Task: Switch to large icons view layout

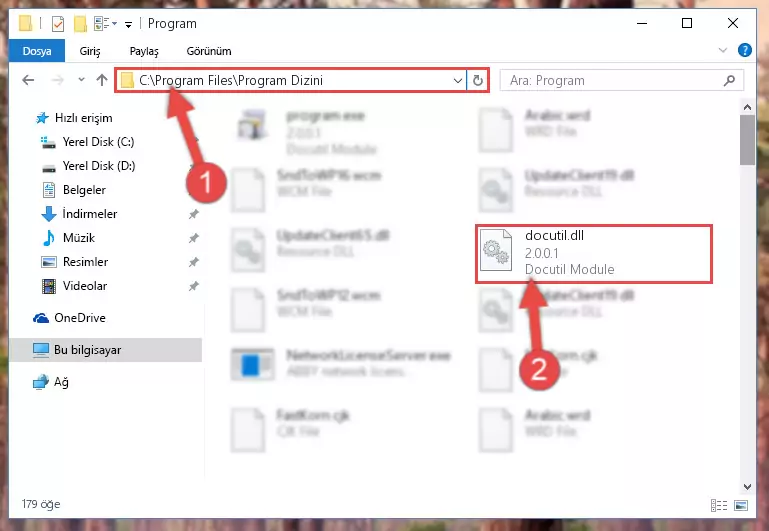Action: (x=742, y=505)
